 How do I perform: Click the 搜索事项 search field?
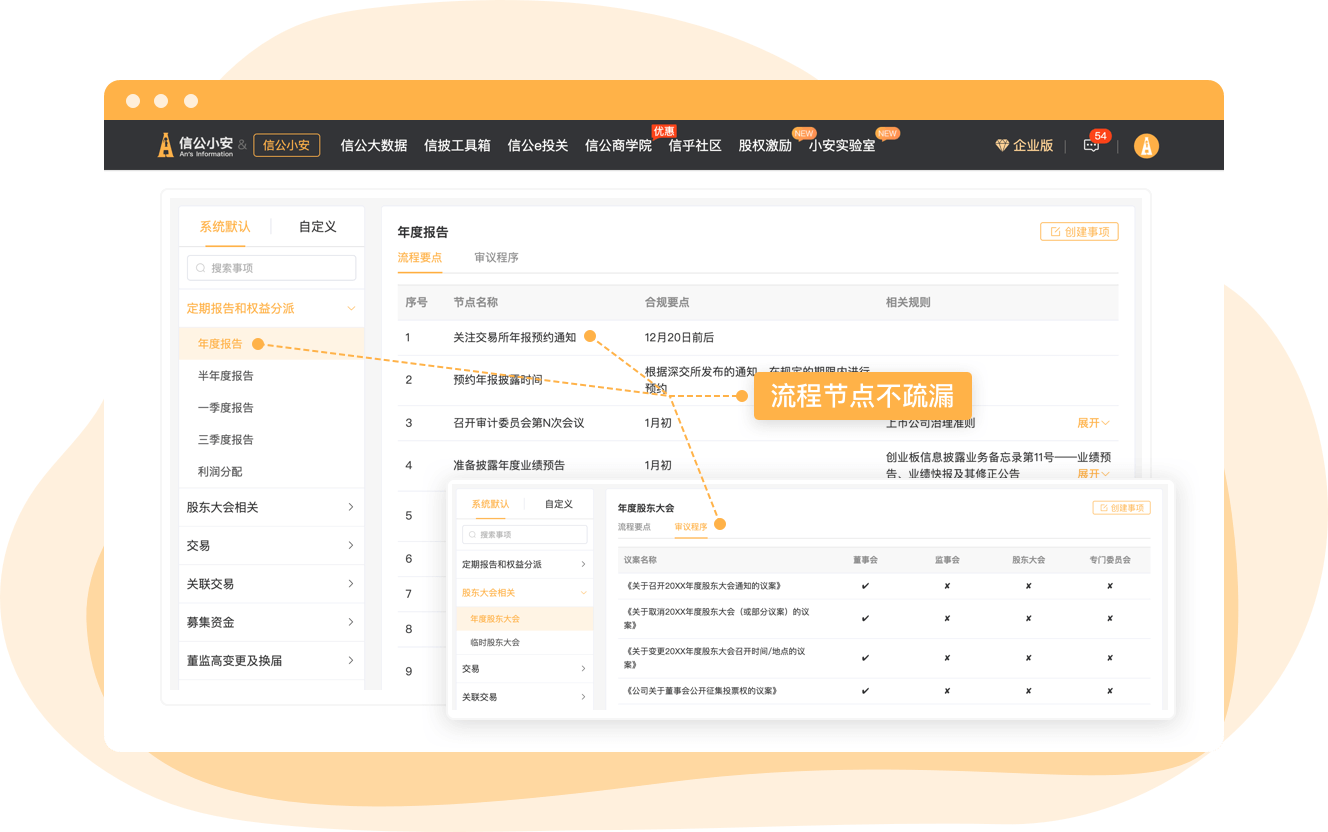point(272,268)
